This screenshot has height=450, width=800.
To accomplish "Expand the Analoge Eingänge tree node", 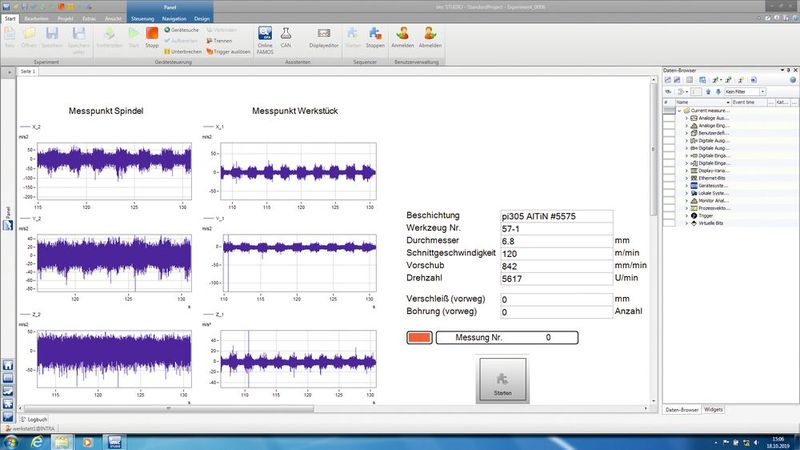I will point(686,127).
